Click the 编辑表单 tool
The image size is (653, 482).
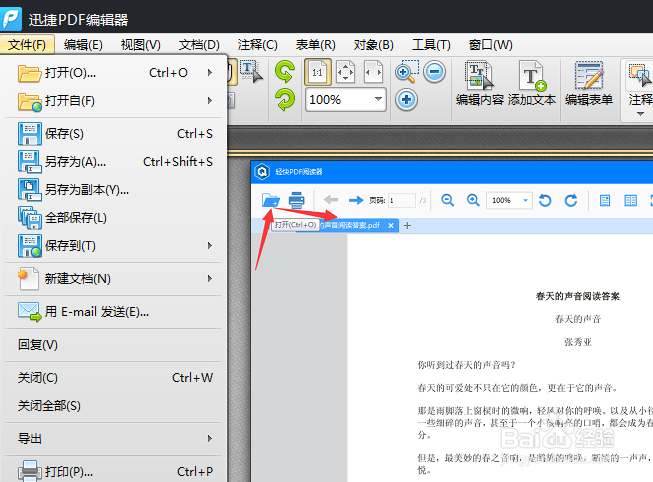point(588,83)
